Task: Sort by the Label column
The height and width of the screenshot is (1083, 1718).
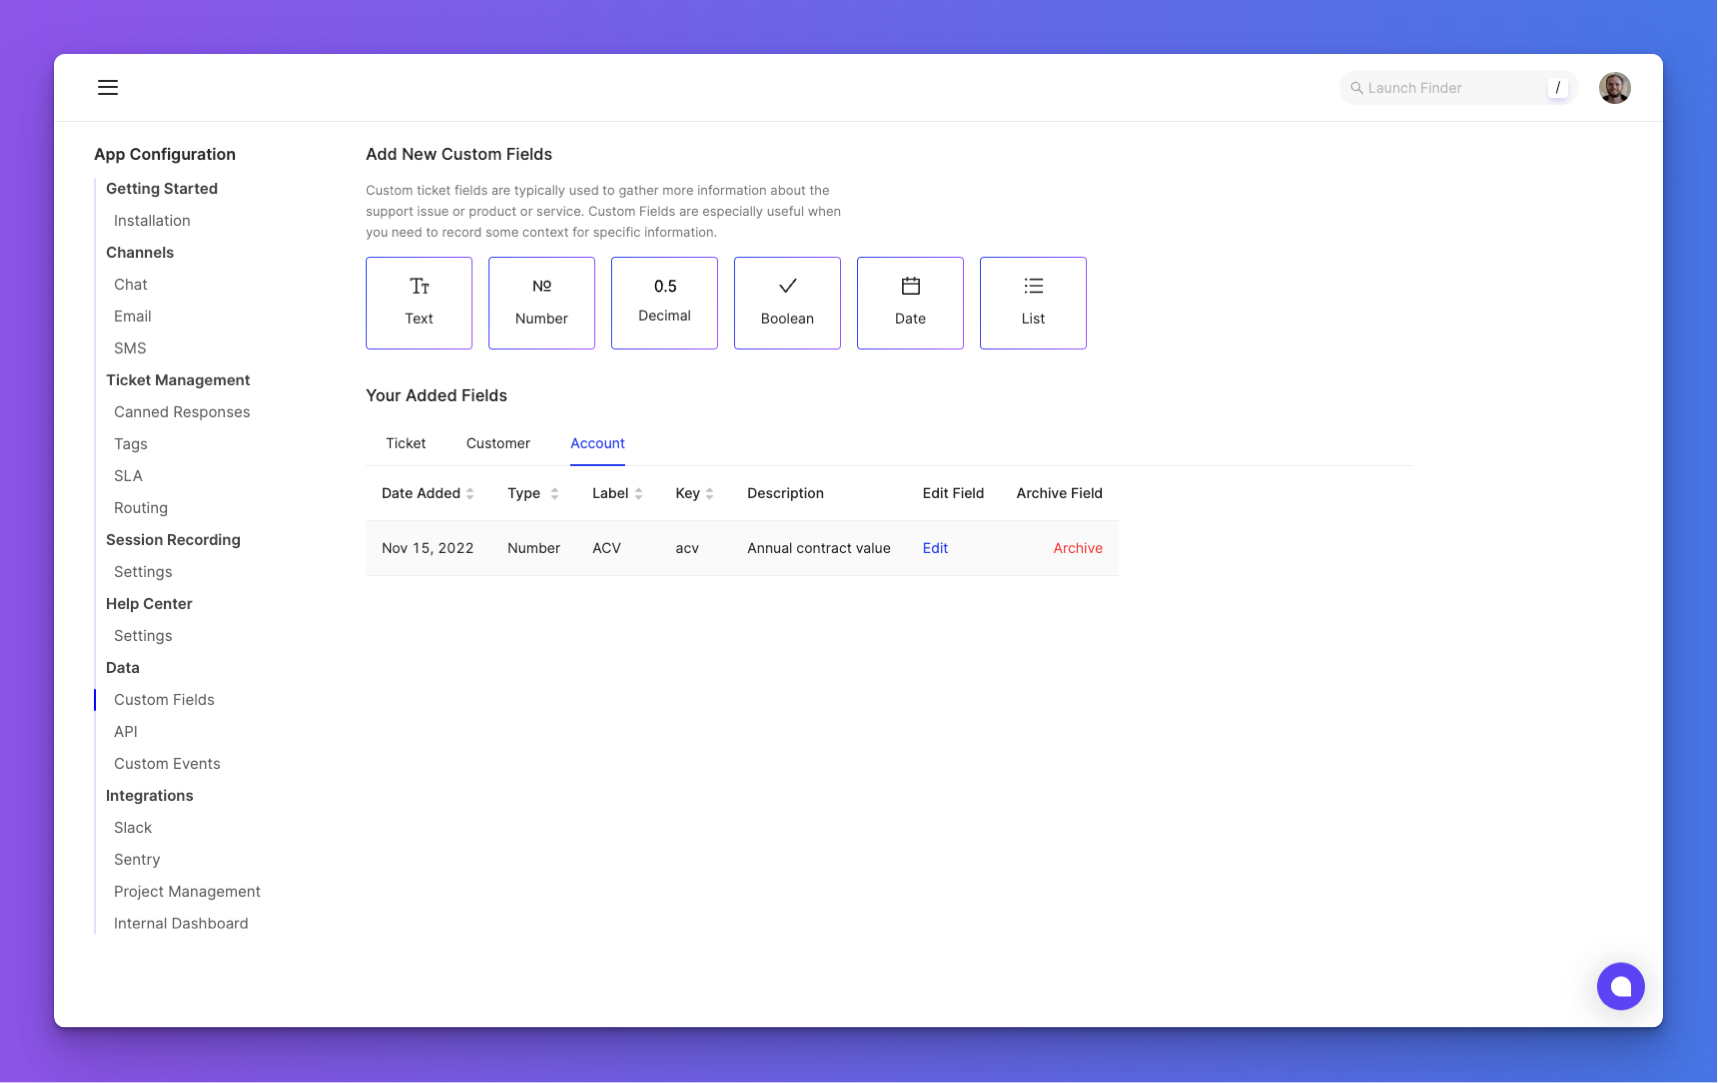Action: tap(617, 493)
